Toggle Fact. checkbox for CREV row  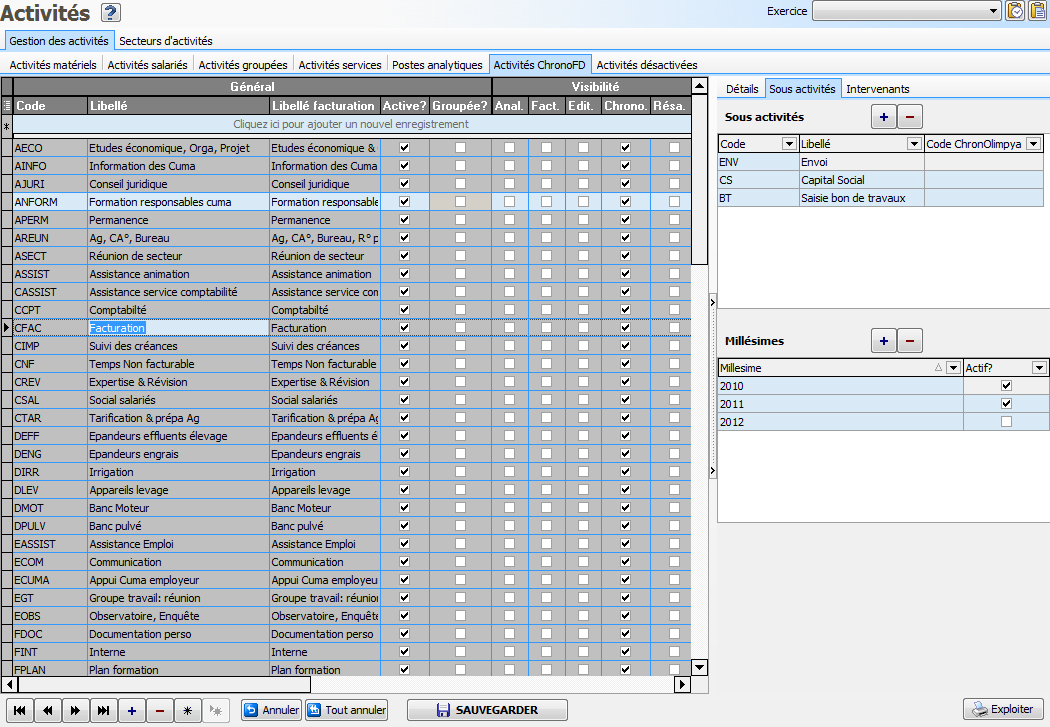pos(546,382)
